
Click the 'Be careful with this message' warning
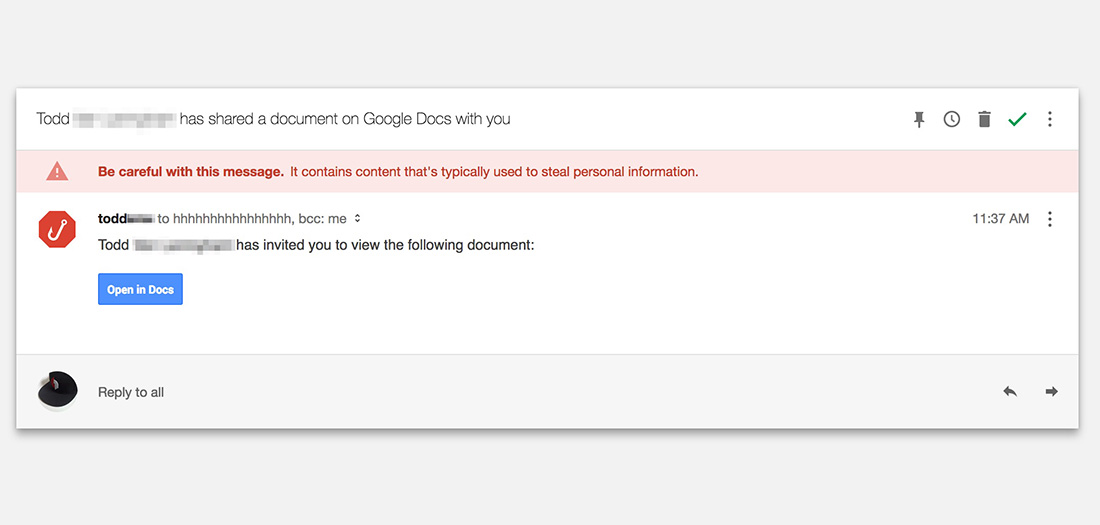(x=191, y=172)
